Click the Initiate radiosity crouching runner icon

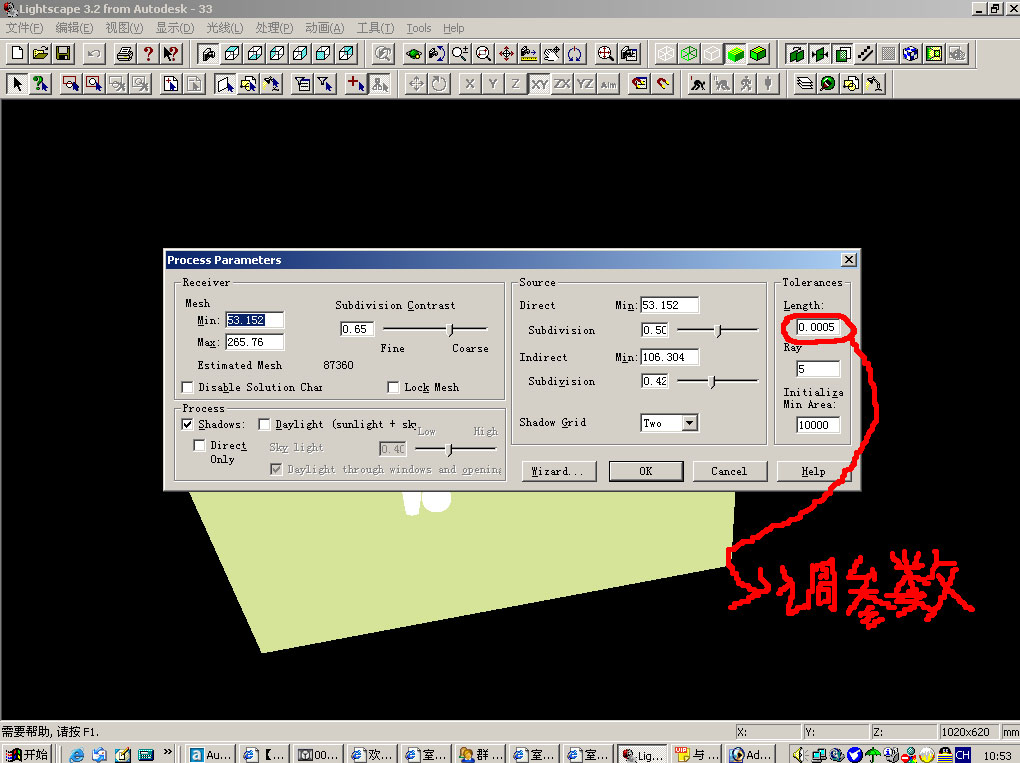click(698, 83)
